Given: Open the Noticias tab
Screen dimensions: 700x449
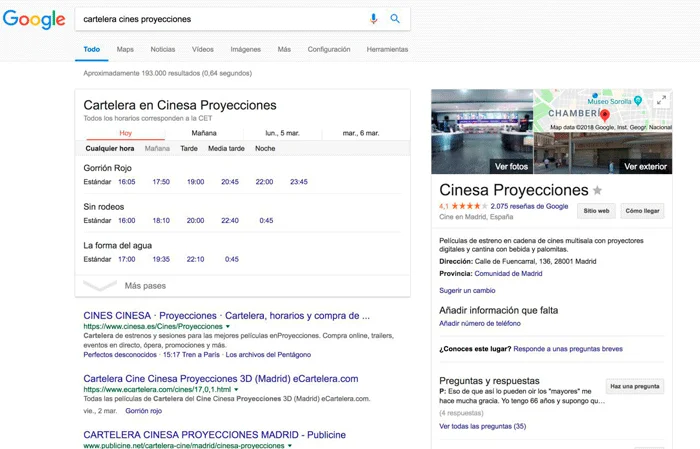Looking at the screenshot, I should 162,49.
